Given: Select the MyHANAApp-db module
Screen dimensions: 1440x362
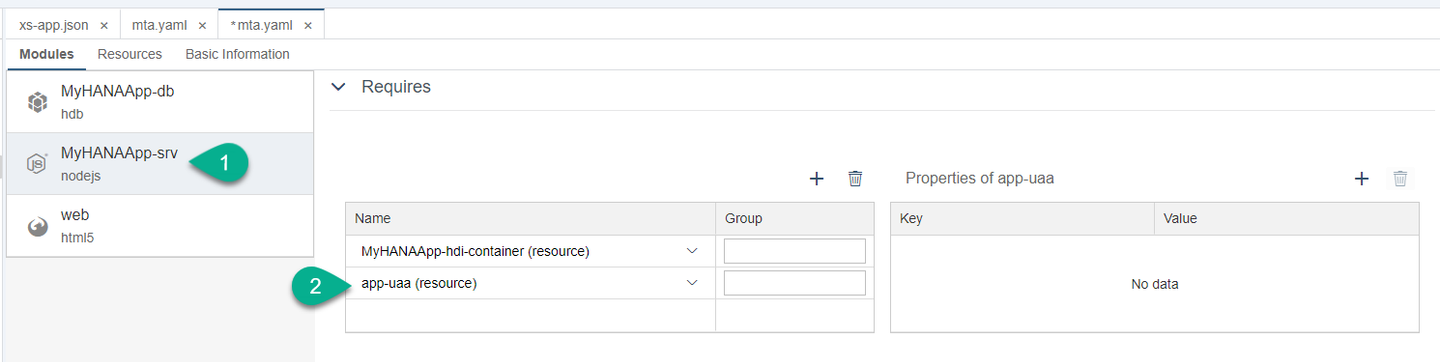Looking at the screenshot, I should [160, 101].
